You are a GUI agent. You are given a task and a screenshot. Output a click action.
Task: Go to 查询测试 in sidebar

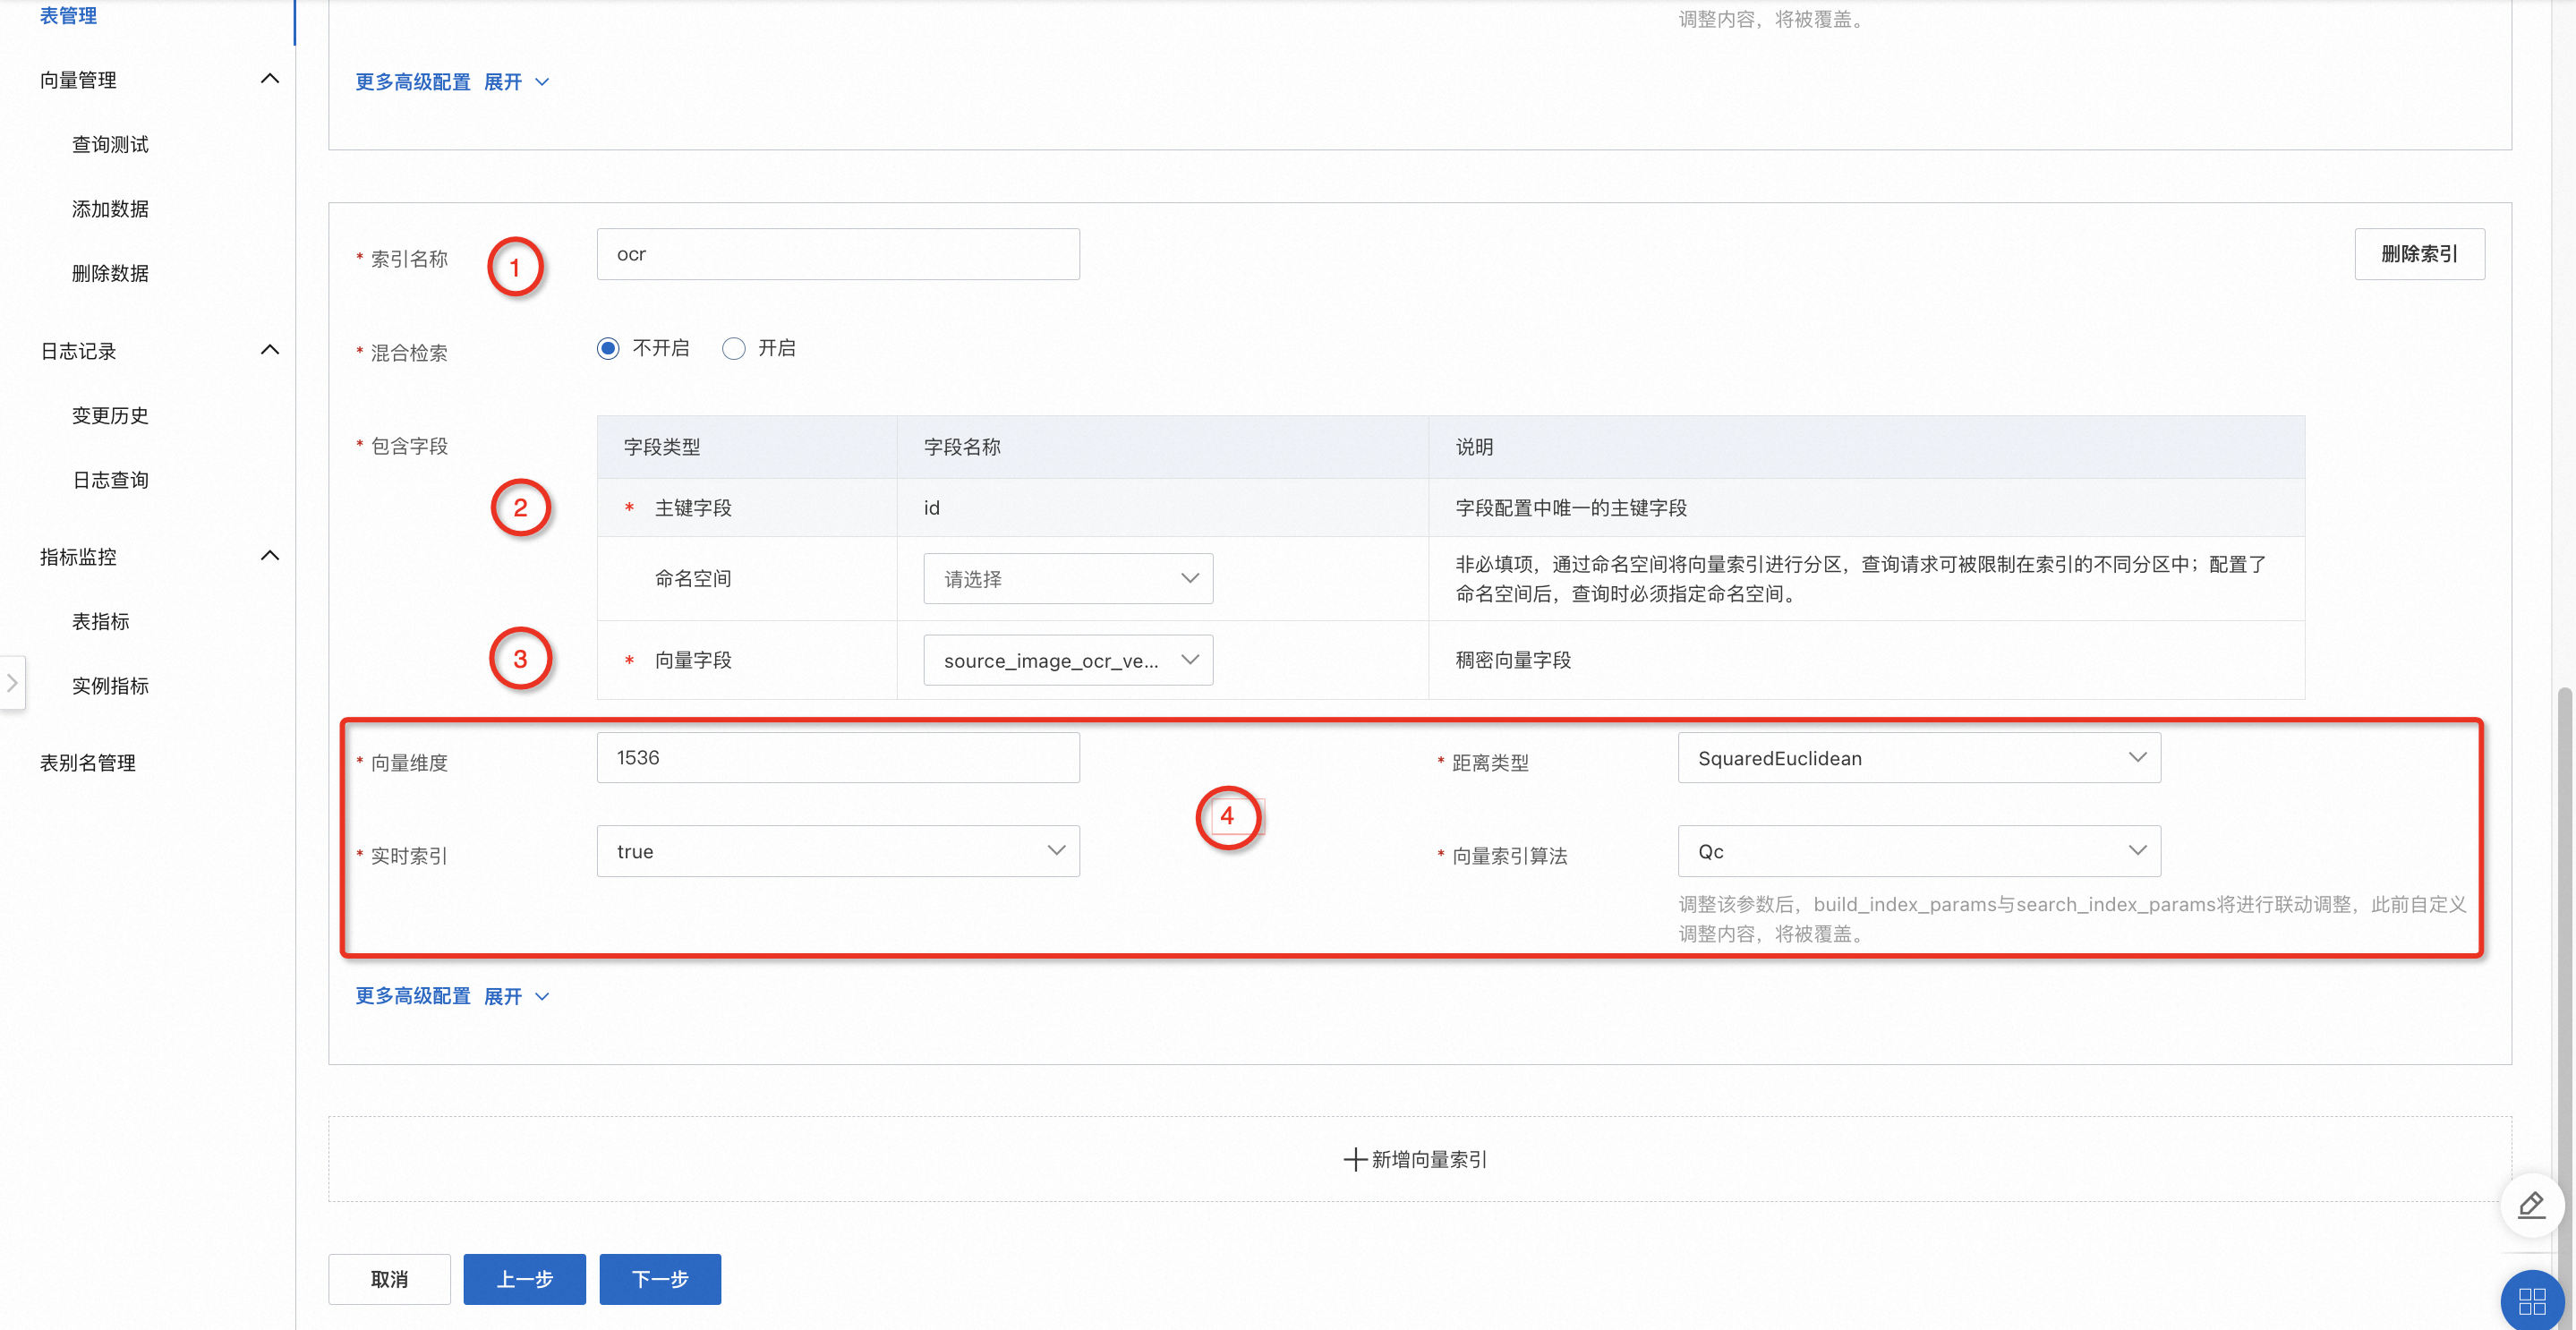tap(110, 144)
